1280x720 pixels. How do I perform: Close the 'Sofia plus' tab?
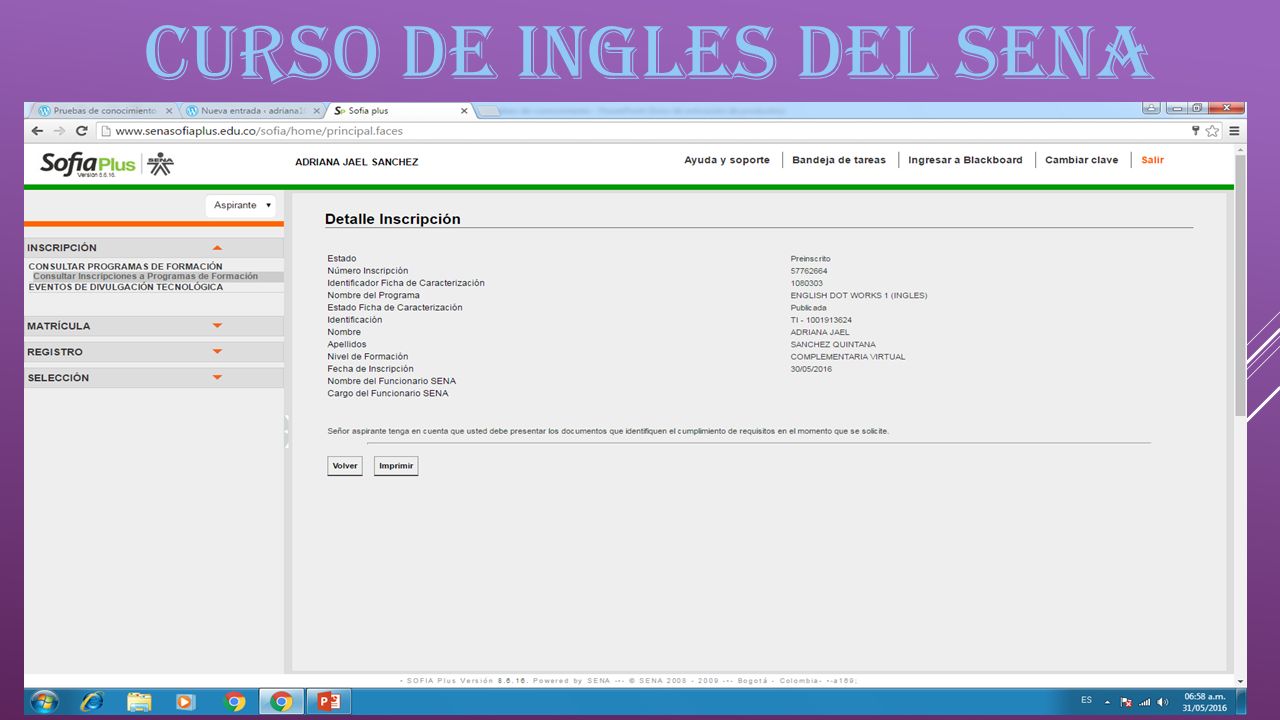464,111
